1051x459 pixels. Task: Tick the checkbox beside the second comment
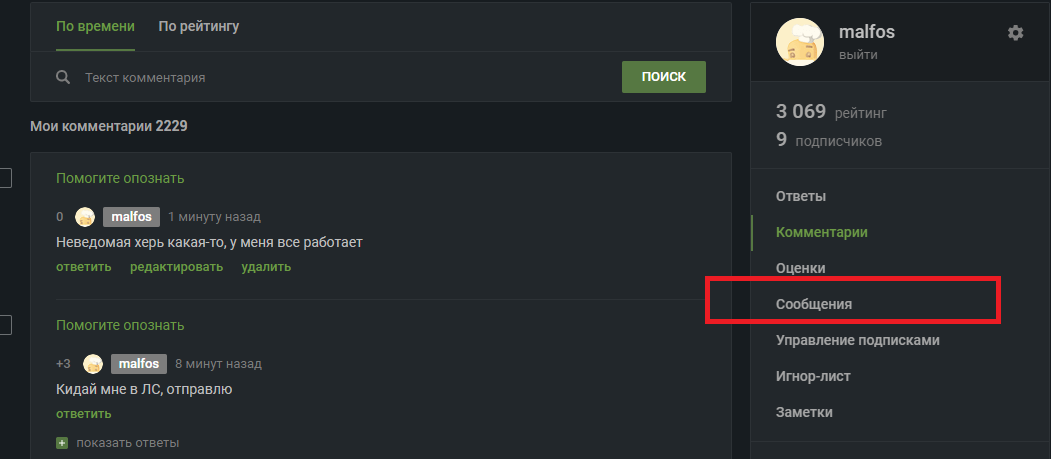coord(5,326)
